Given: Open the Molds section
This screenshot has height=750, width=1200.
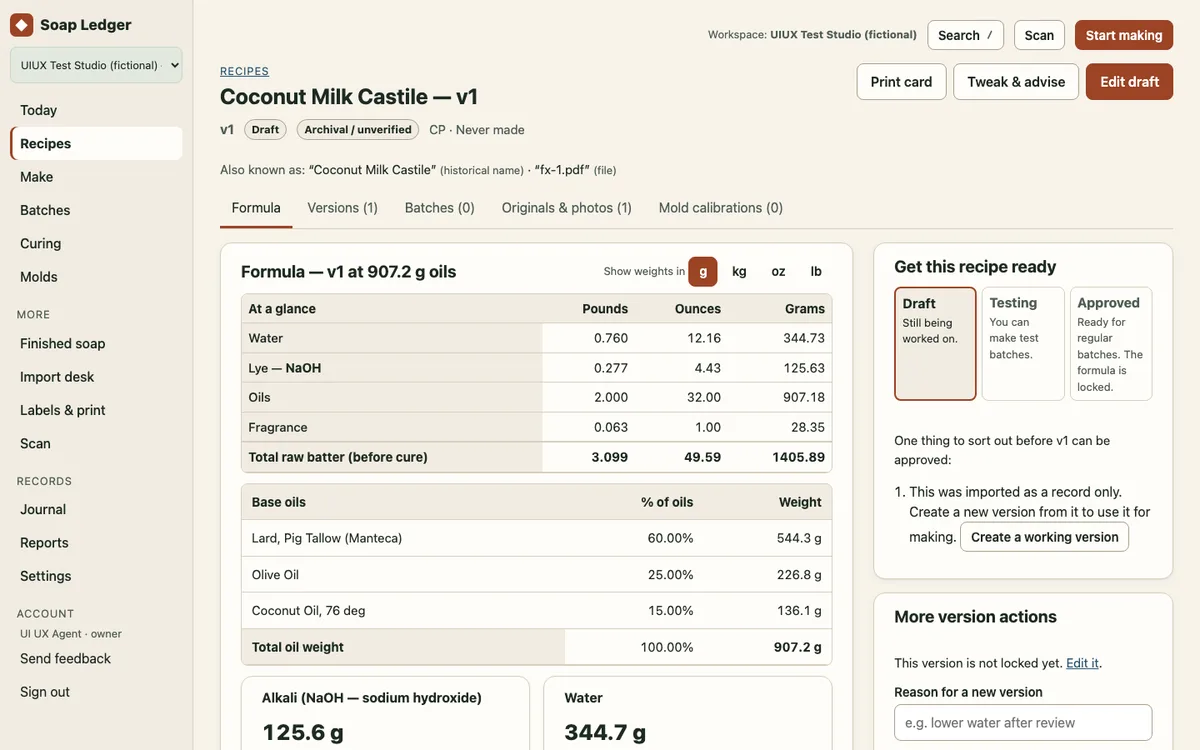Looking at the screenshot, I should tap(96, 277).
